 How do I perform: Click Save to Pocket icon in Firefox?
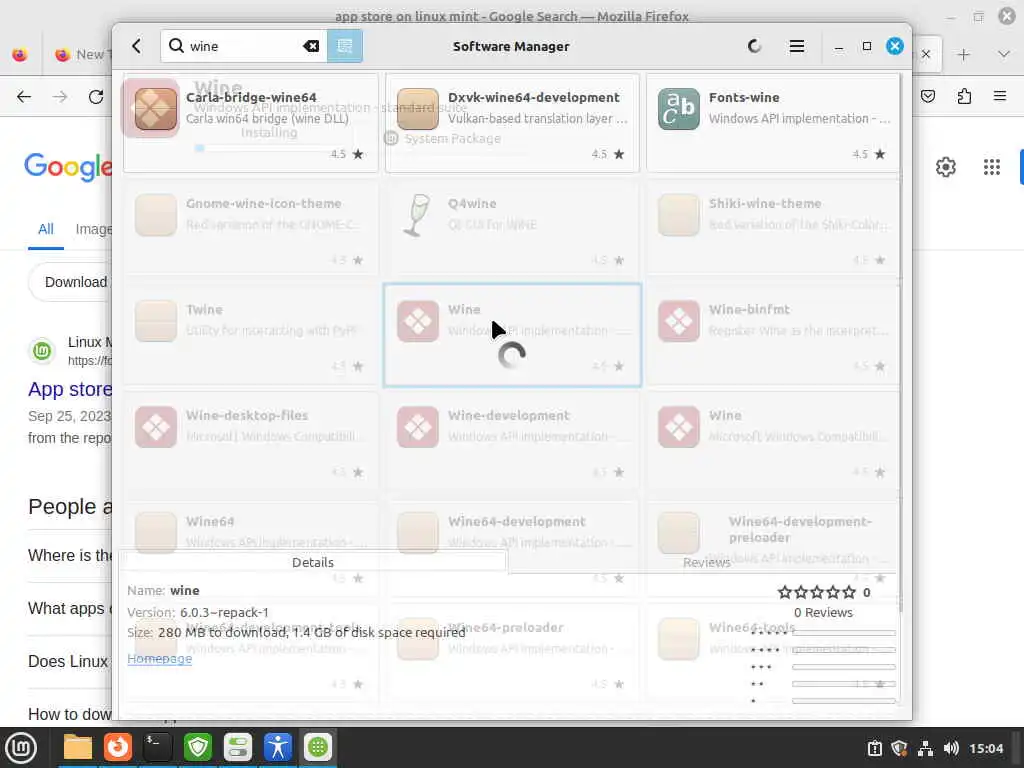tap(928, 97)
